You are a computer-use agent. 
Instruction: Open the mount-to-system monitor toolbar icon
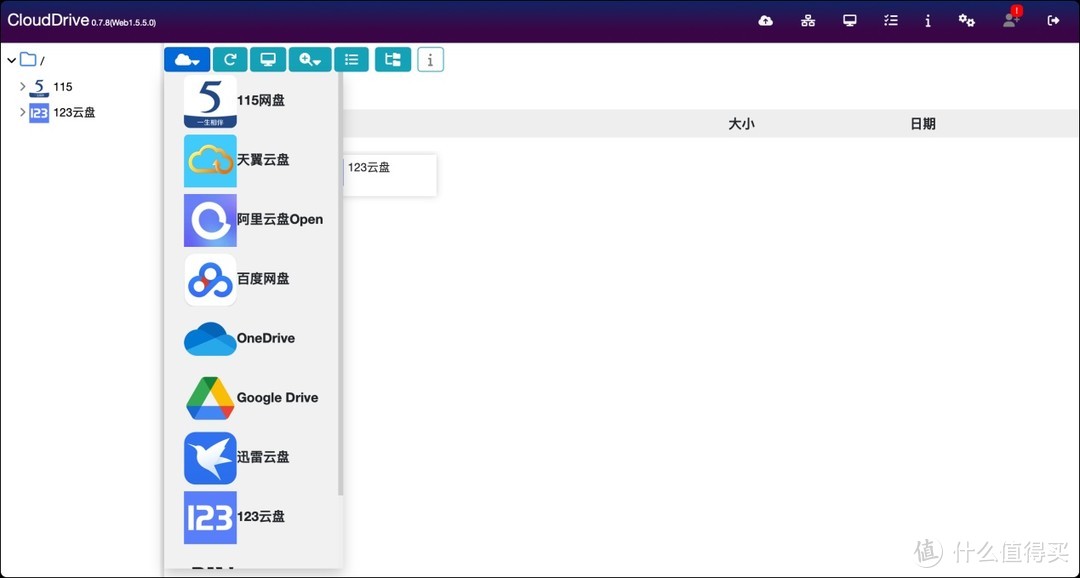point(267,59)
